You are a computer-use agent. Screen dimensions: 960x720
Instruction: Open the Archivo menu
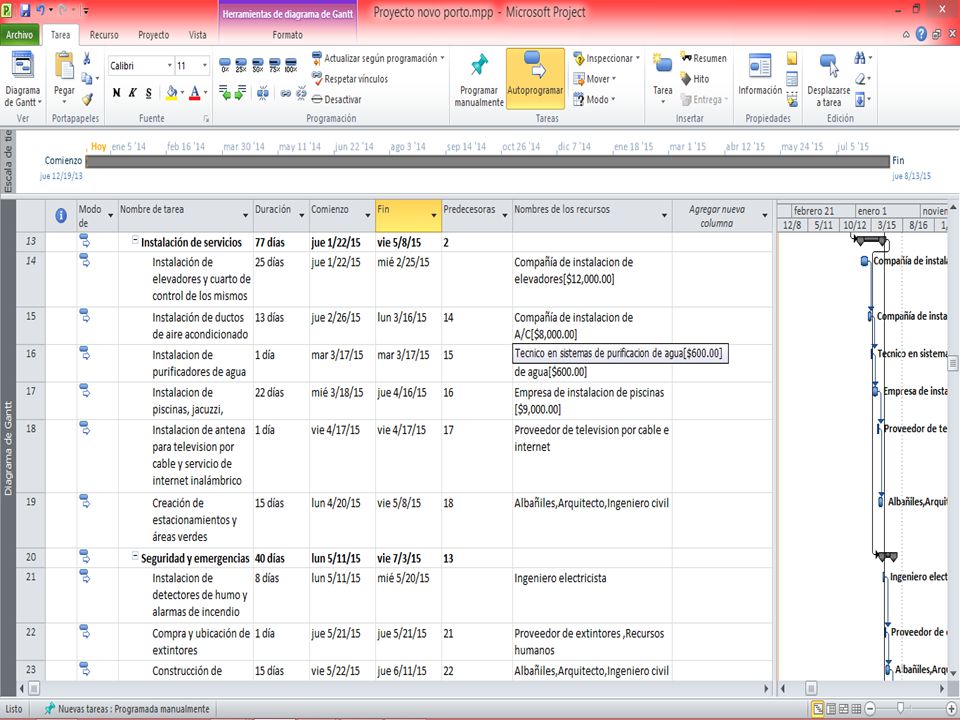click(20, 35)
